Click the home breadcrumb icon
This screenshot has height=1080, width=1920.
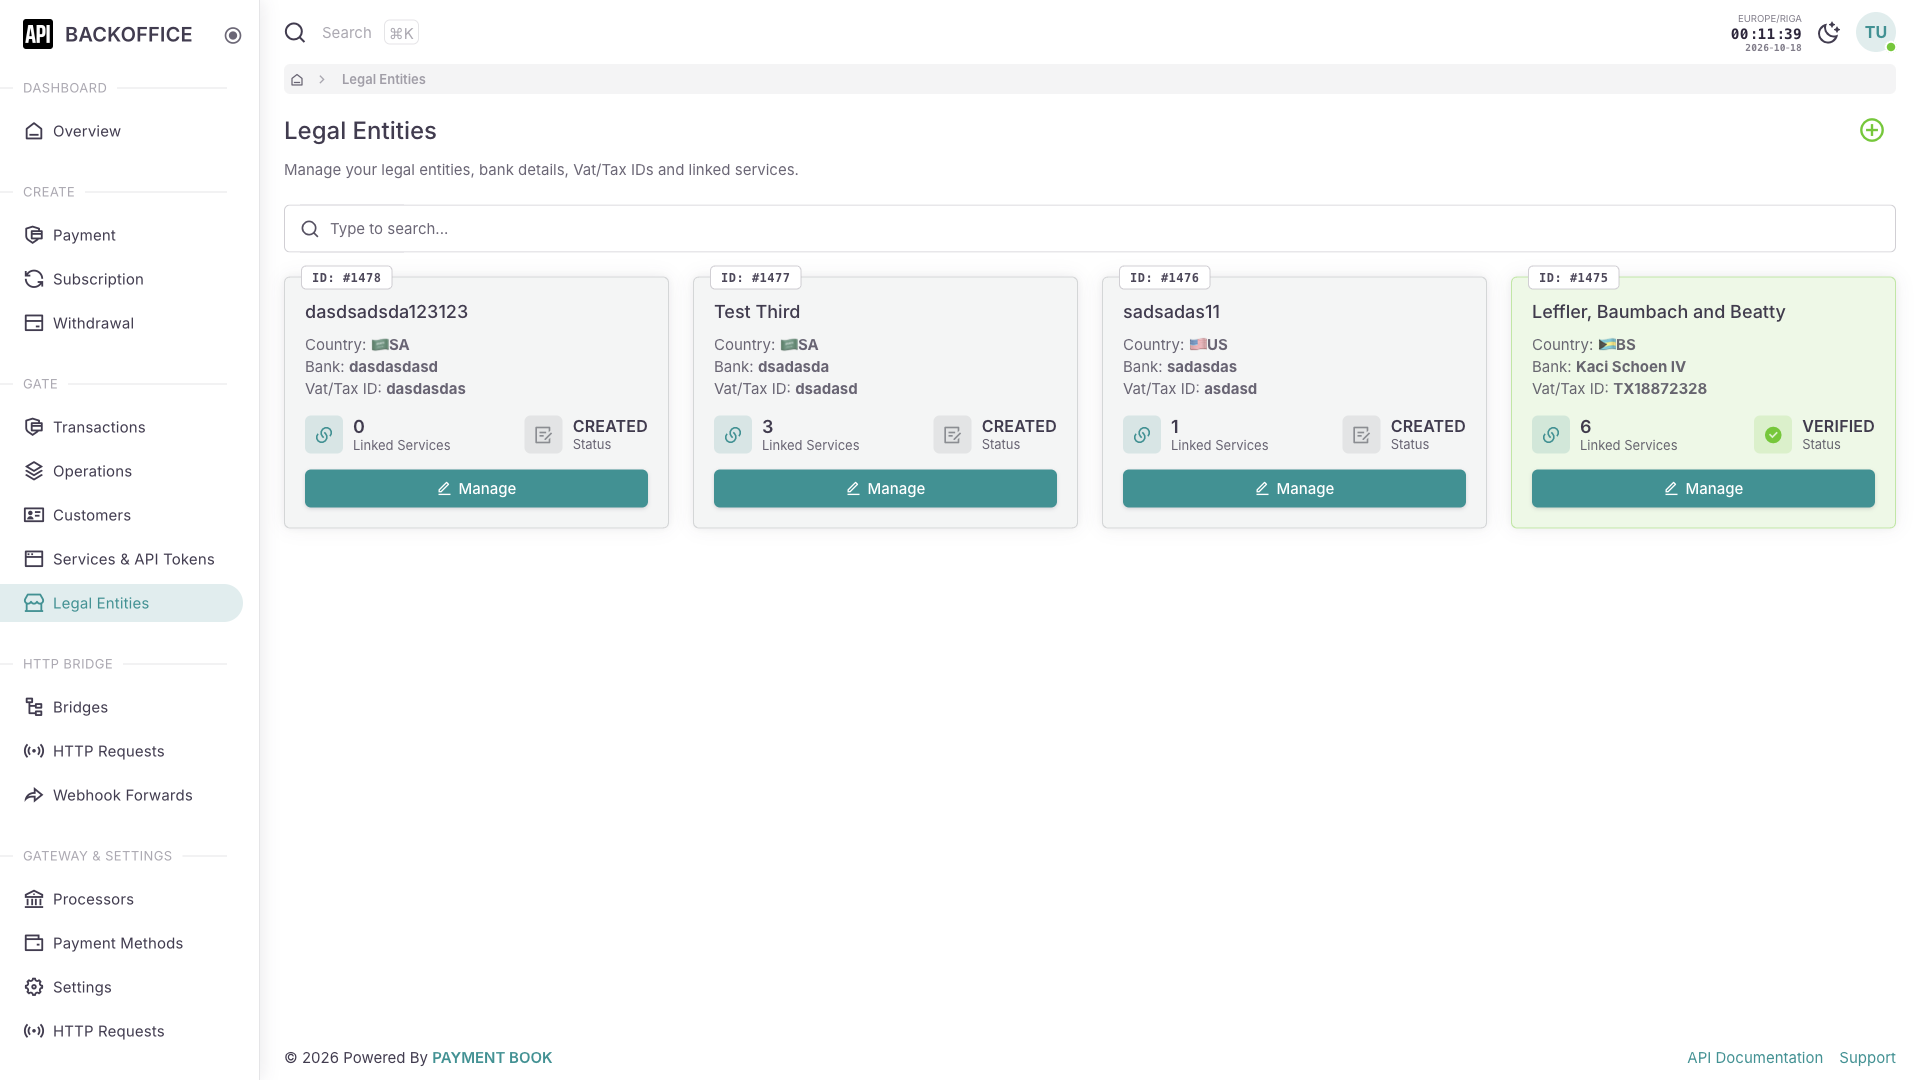297,79
